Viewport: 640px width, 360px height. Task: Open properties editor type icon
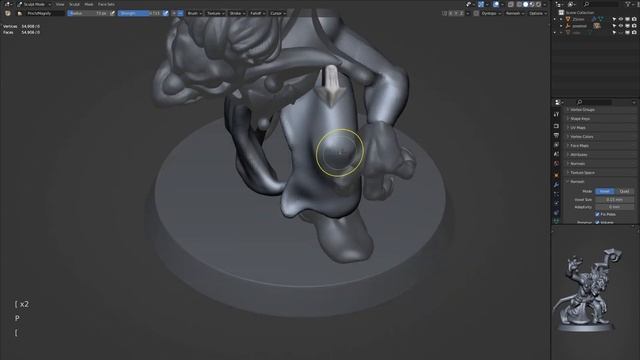pos(558,102)
